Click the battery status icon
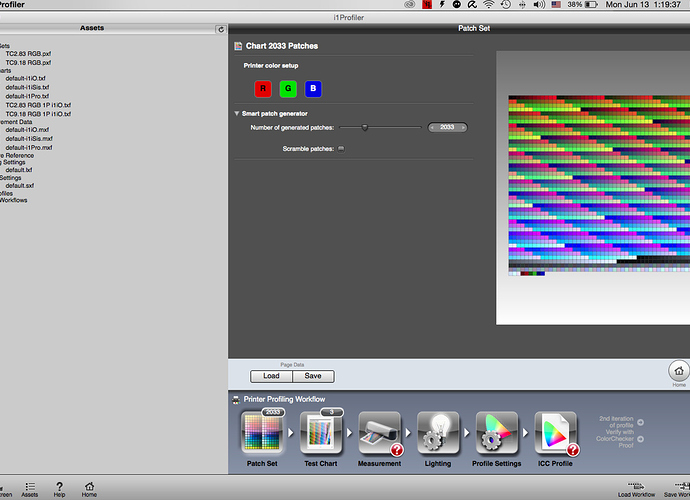Viewport: 690px width, 500px height. 591,4
